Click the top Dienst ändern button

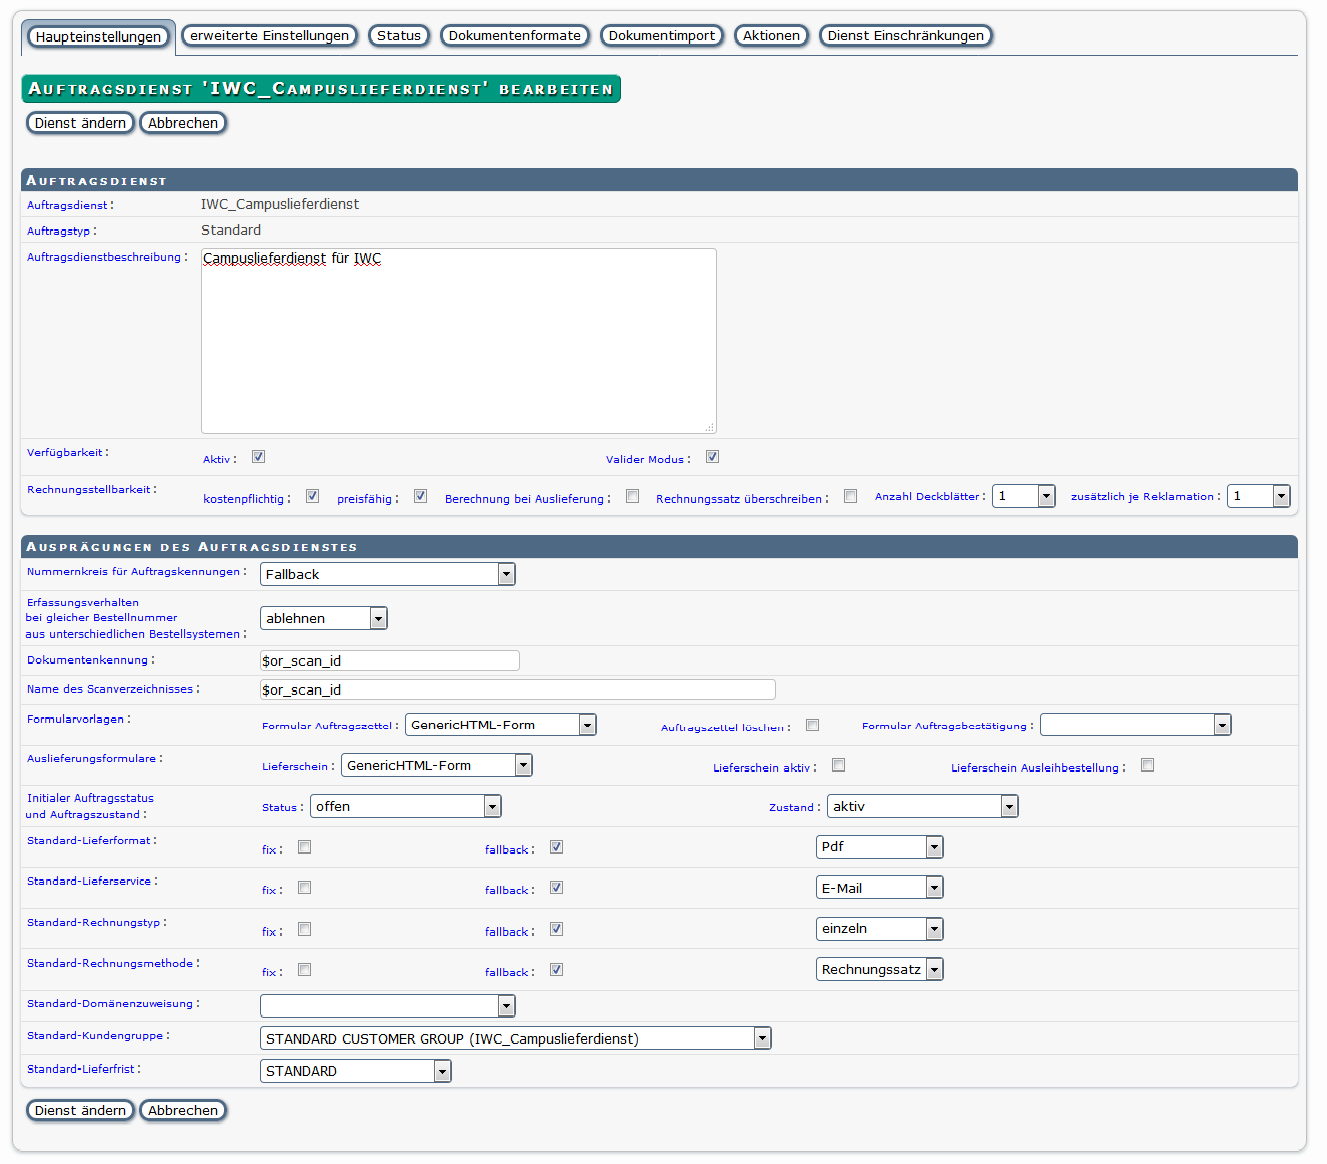80,123
